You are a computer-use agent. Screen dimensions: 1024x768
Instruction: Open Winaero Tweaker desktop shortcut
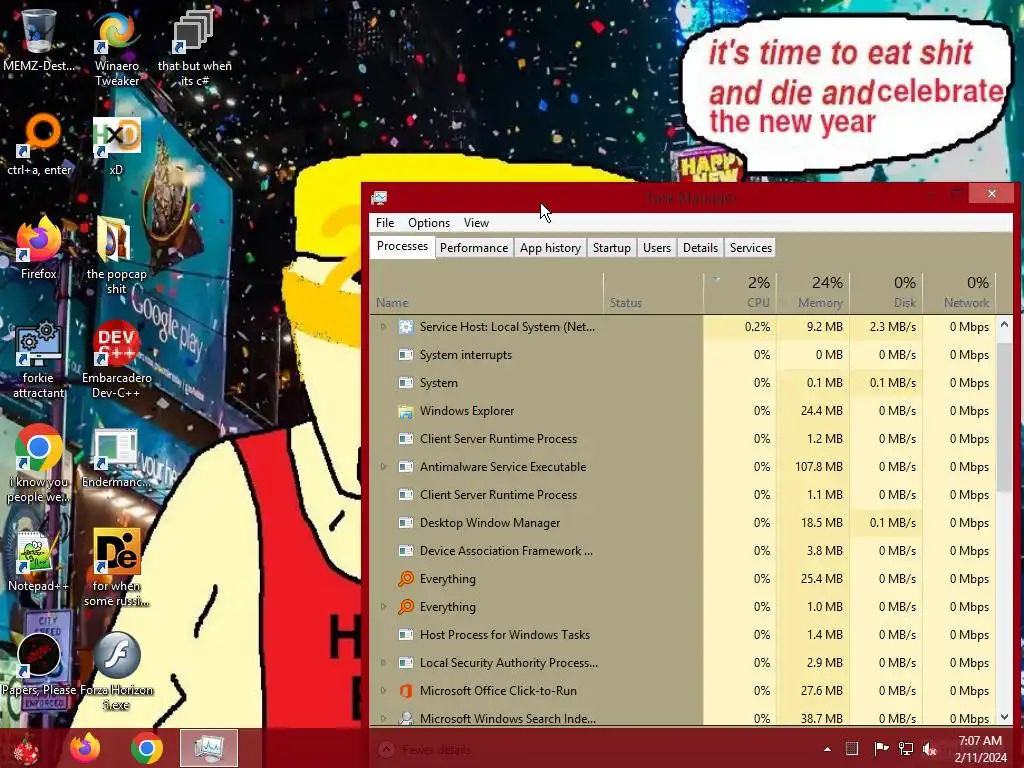coord(116,48)
